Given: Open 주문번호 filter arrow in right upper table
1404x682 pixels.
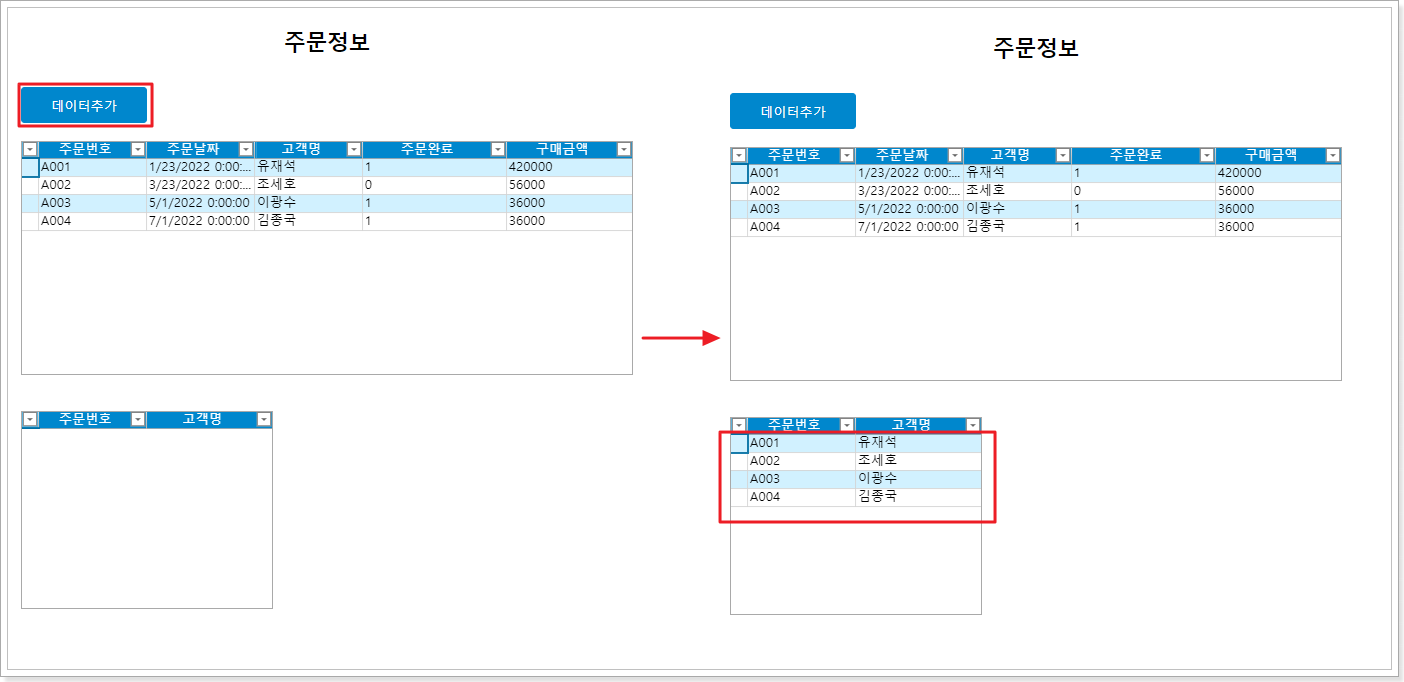Looking at the screenshot, I should tap(847, 156).
